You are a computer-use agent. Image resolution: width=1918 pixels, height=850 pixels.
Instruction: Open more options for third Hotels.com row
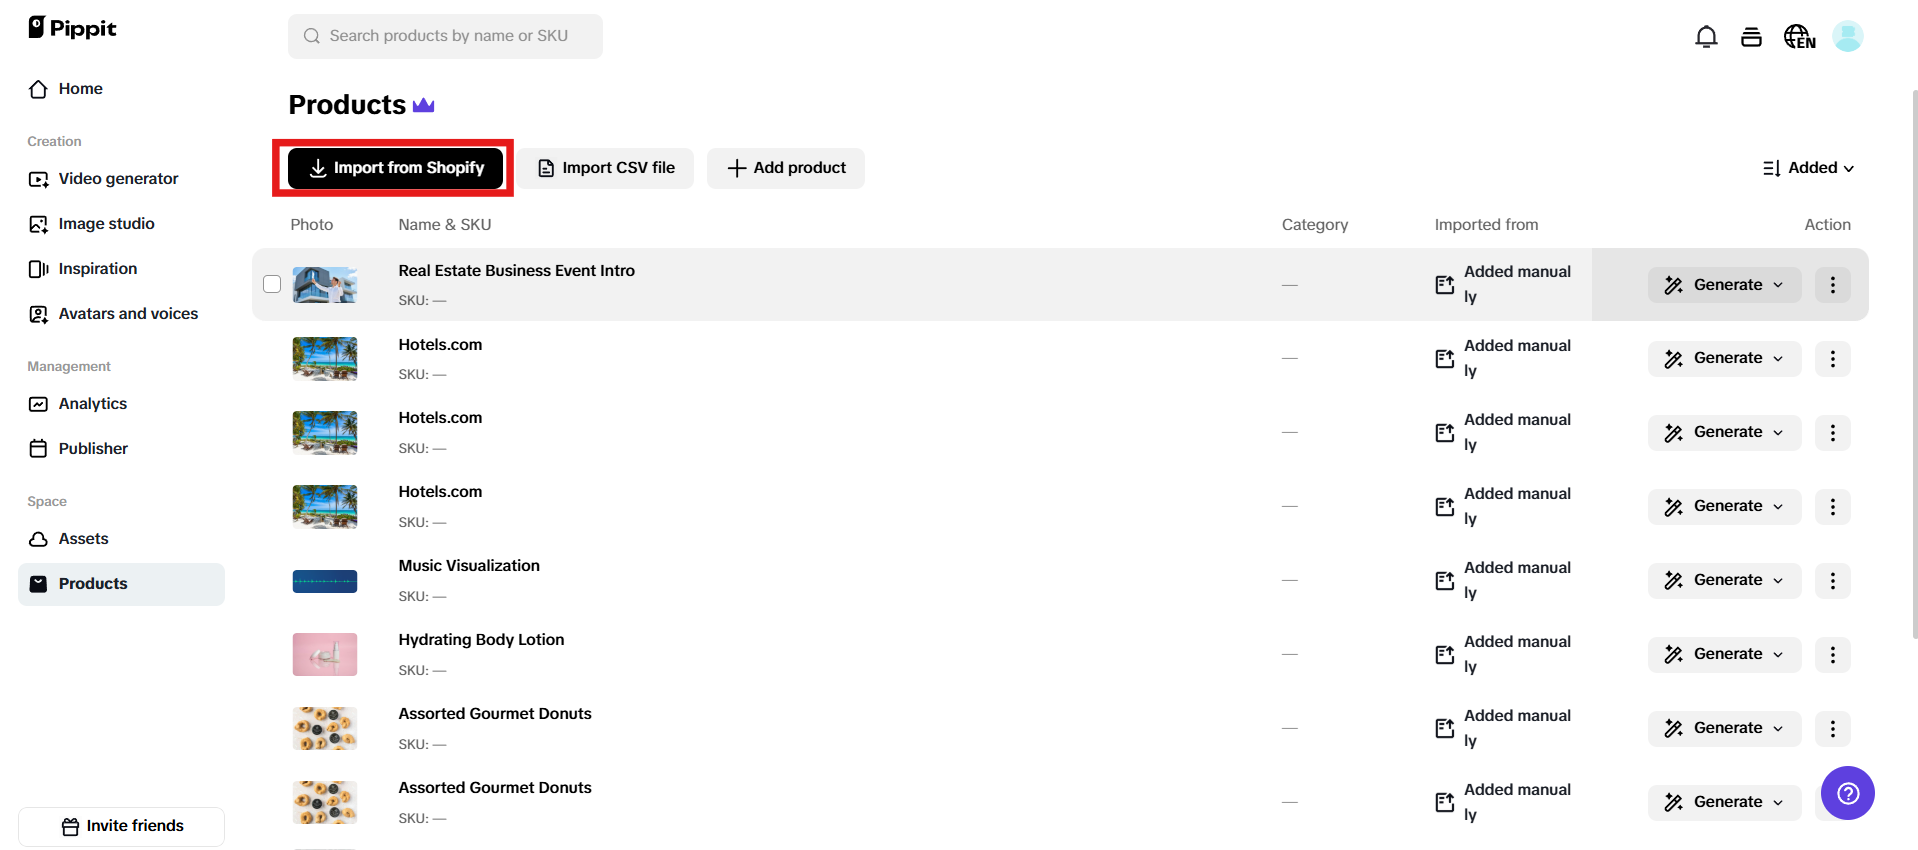click(1832, 507)
